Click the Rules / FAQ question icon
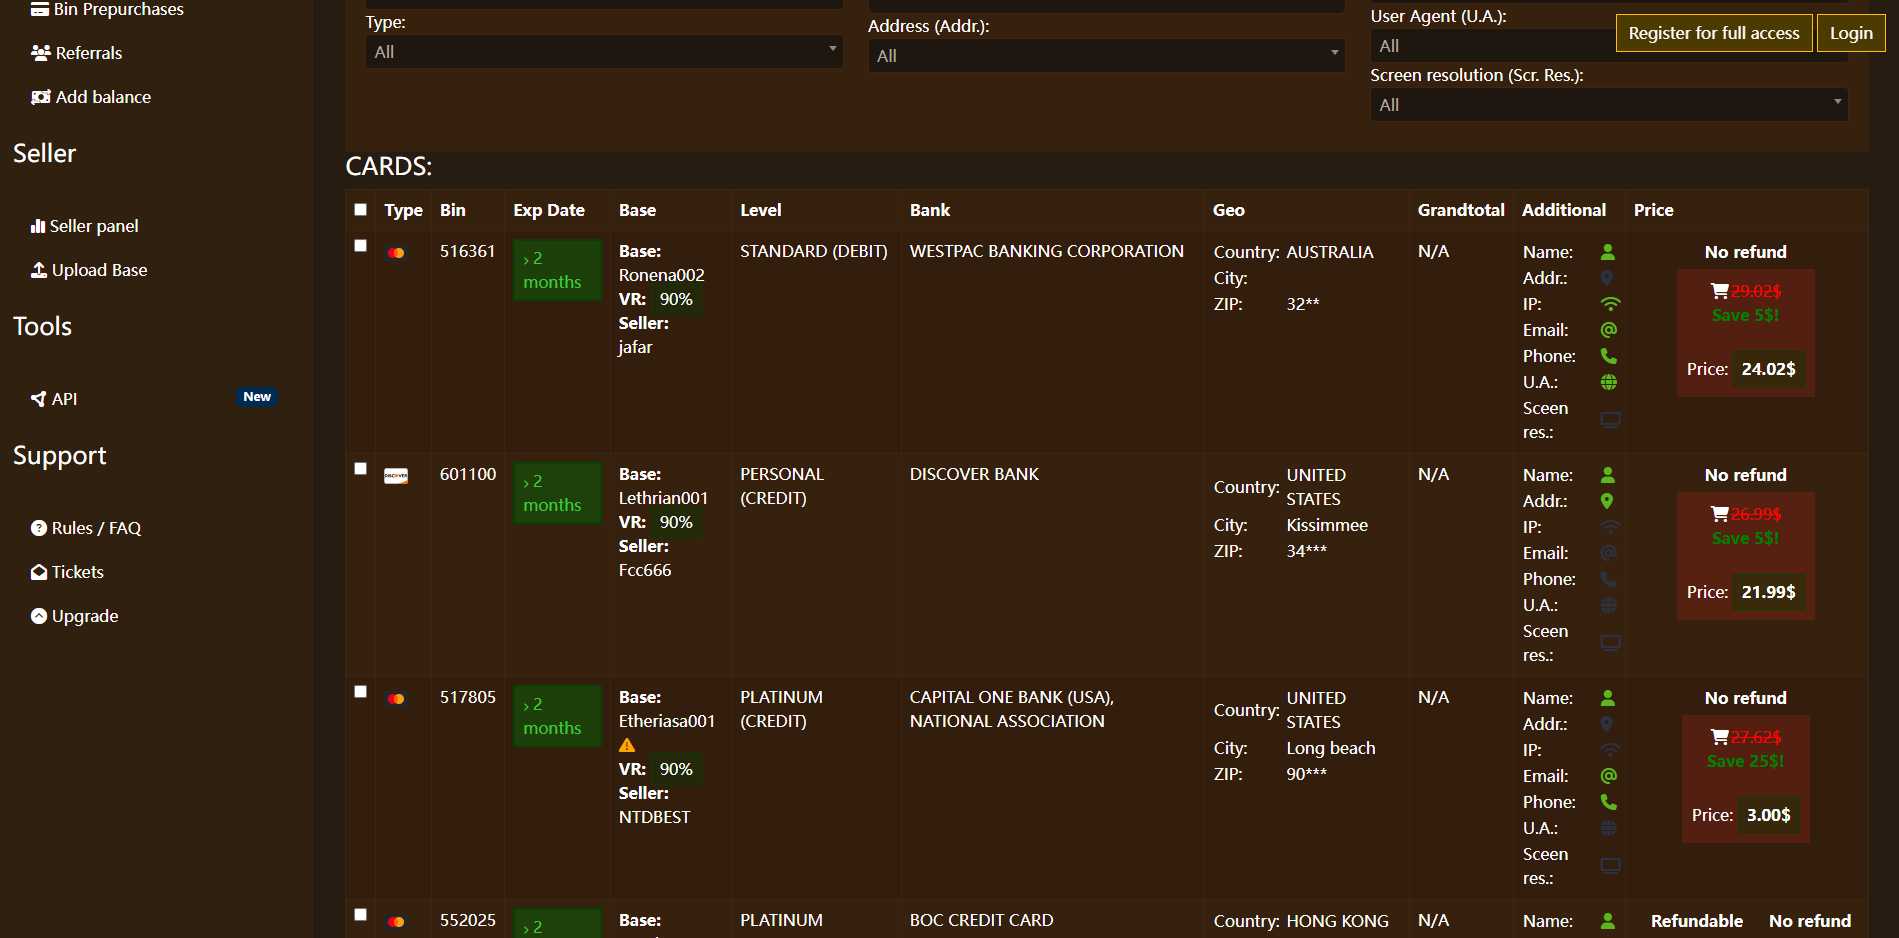Image resolution: width=1899 pixels, height=938 pixels. (x=39, y=528)
